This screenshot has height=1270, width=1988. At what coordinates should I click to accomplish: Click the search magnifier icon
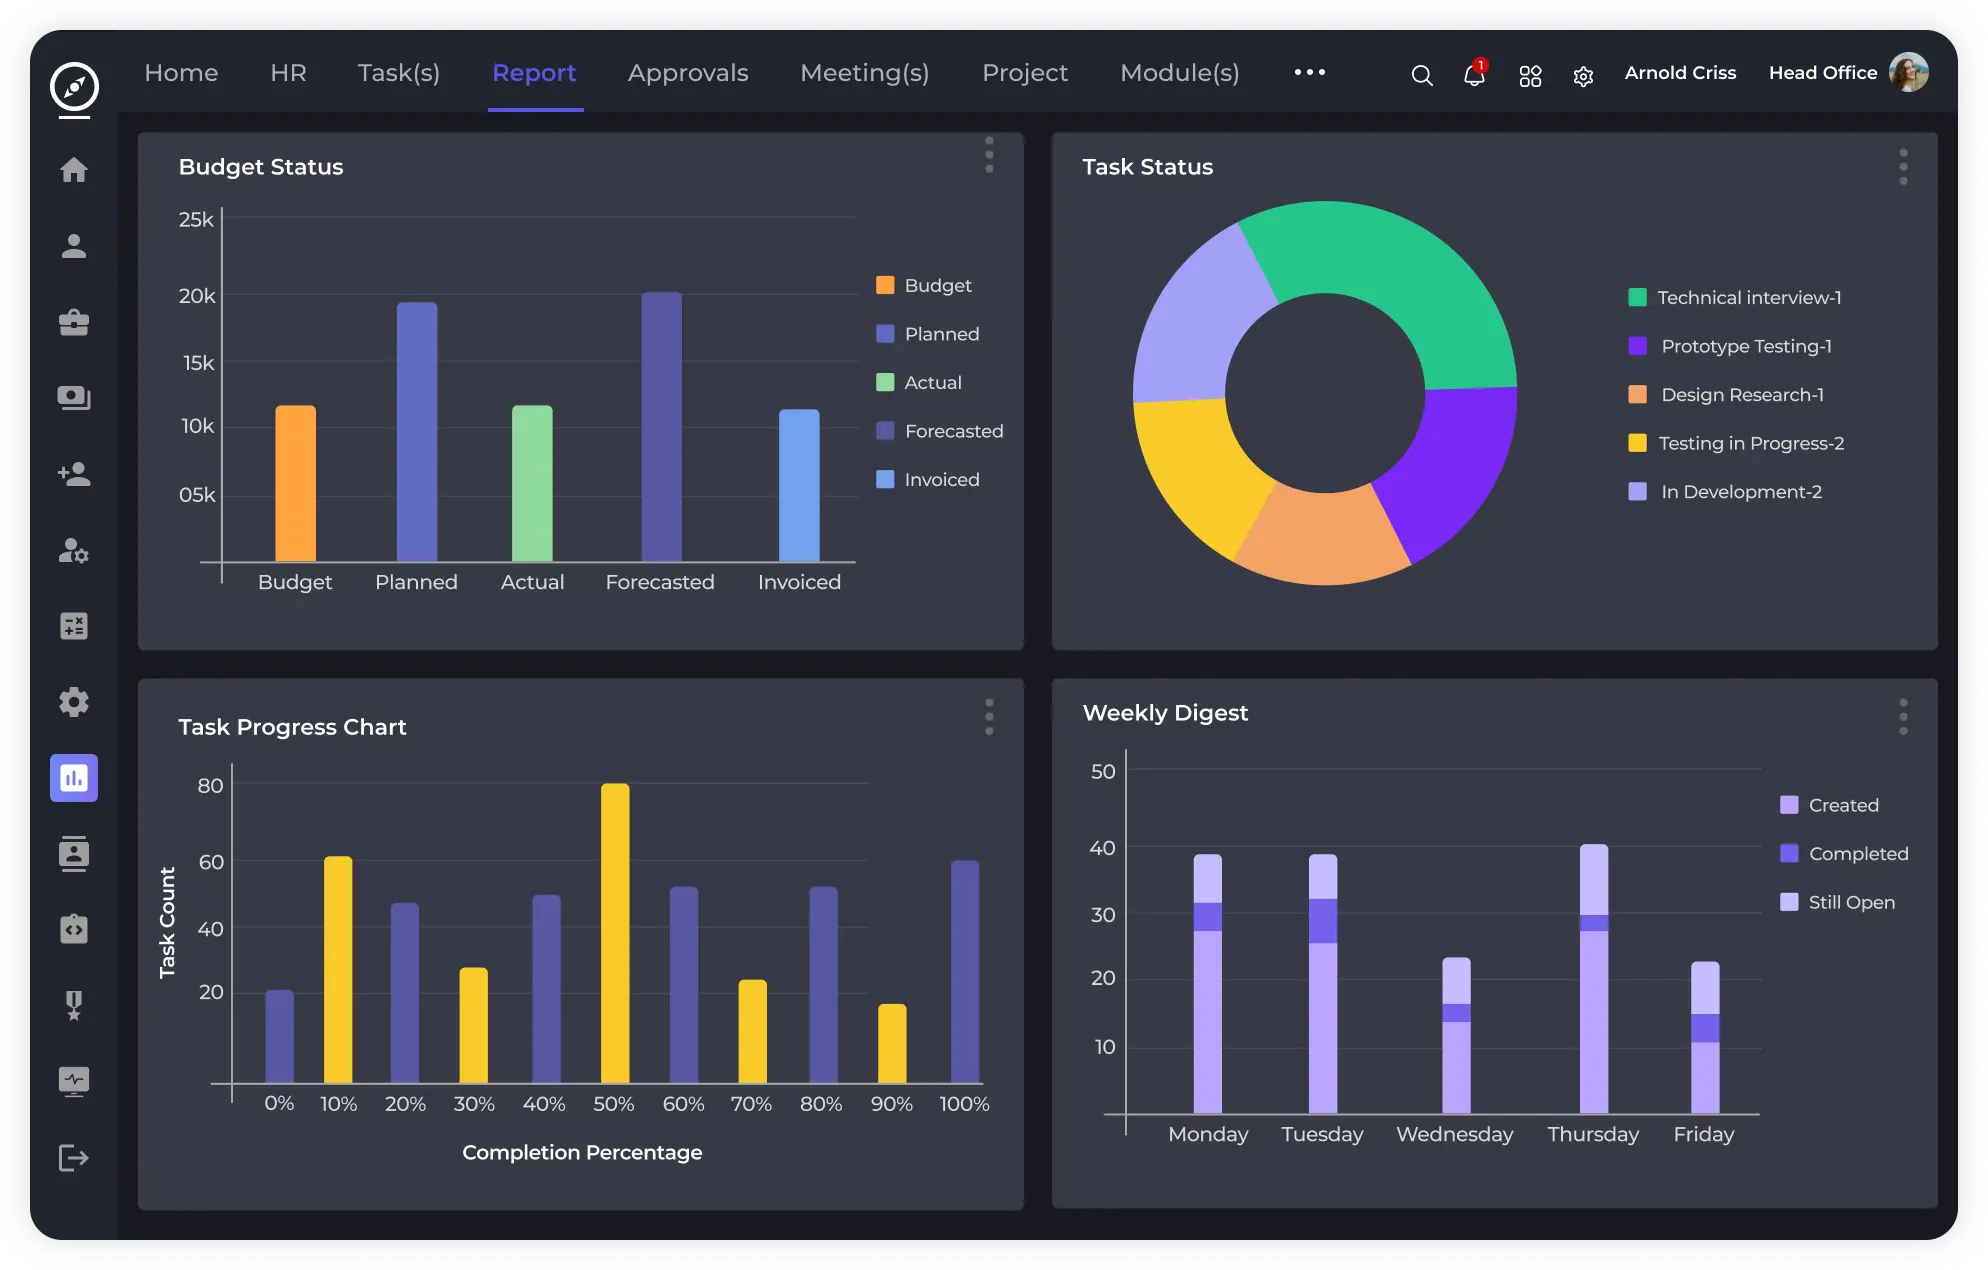point(1422,75)
